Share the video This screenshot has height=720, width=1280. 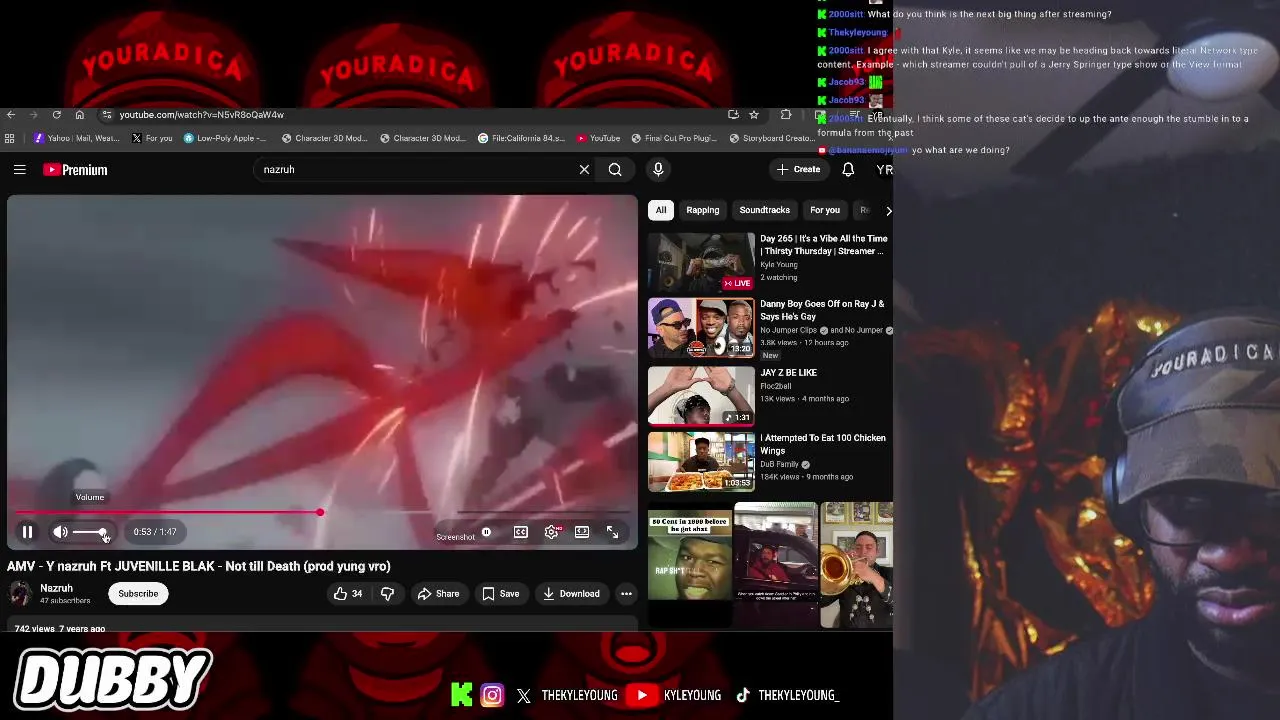[x=438, y=594]
